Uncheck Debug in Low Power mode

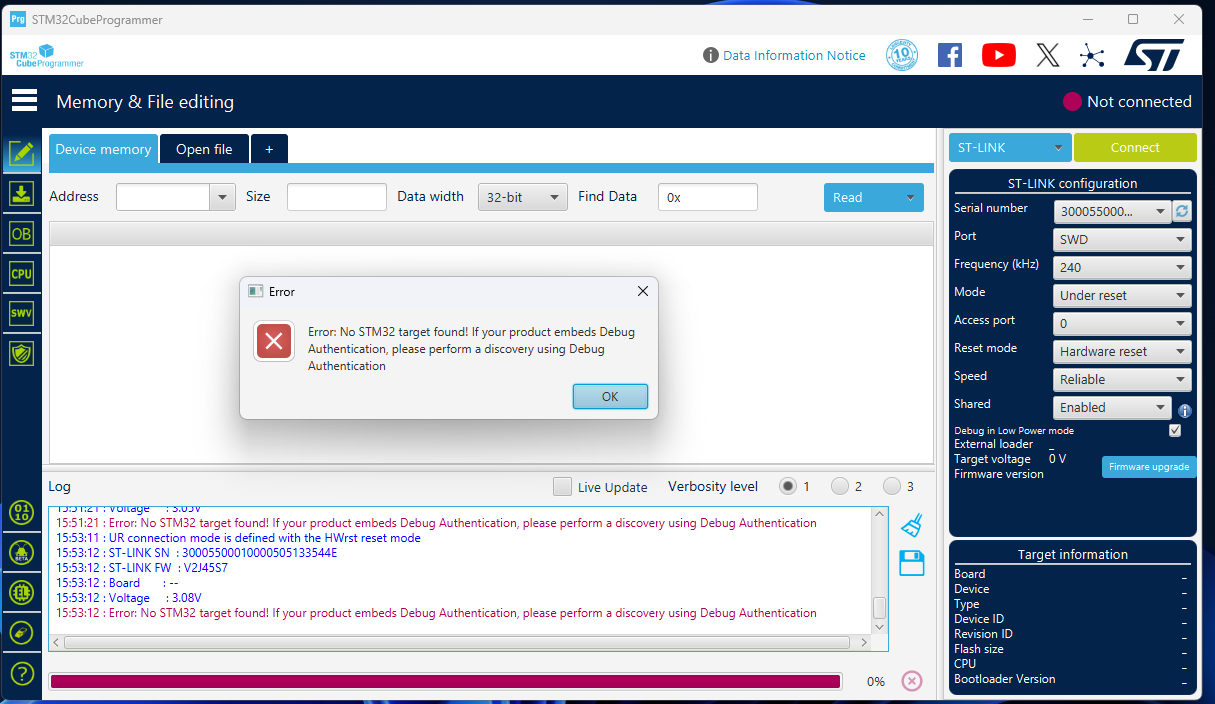coord(1175,430)
